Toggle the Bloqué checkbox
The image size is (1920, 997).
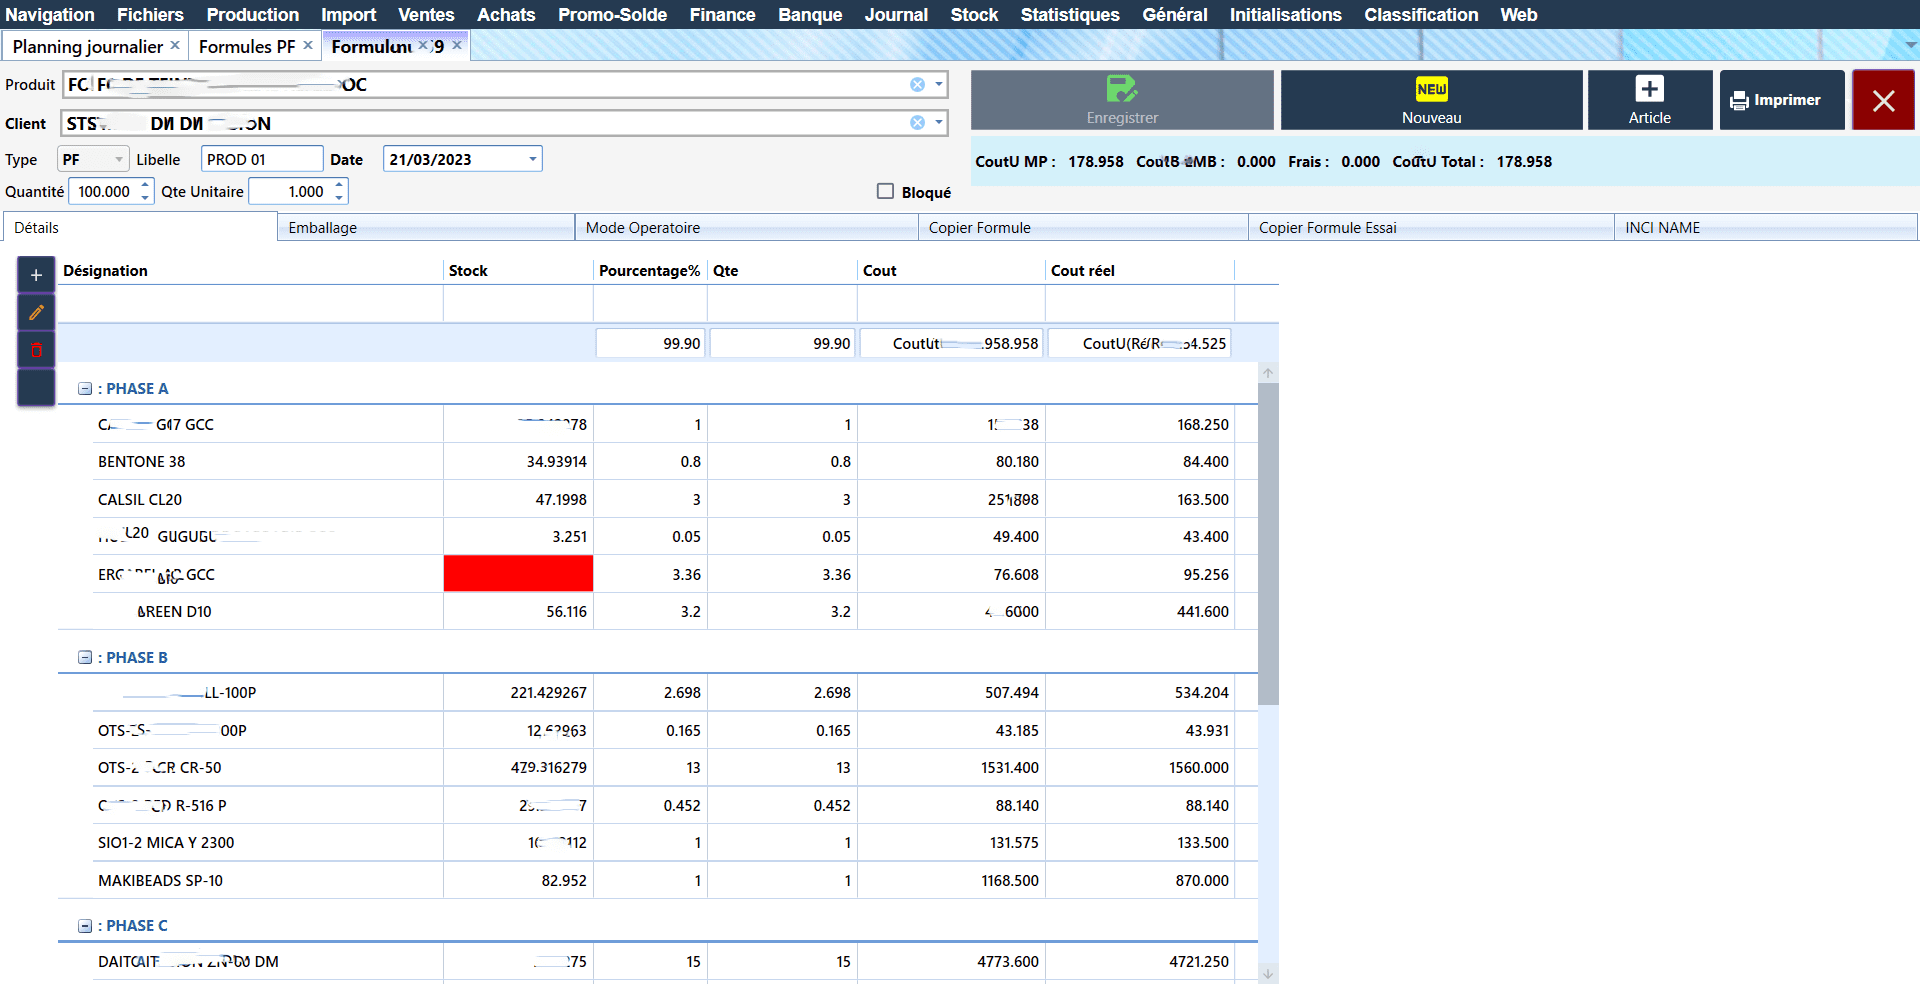pyautogui.click(x=885, y=191)
